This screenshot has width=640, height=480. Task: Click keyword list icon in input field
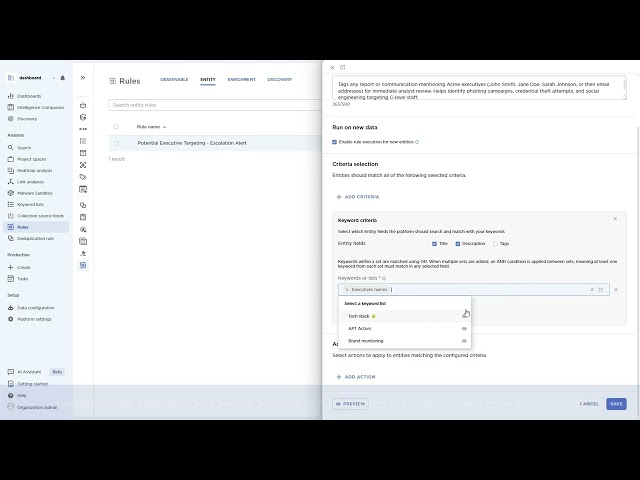click(601, 290)
